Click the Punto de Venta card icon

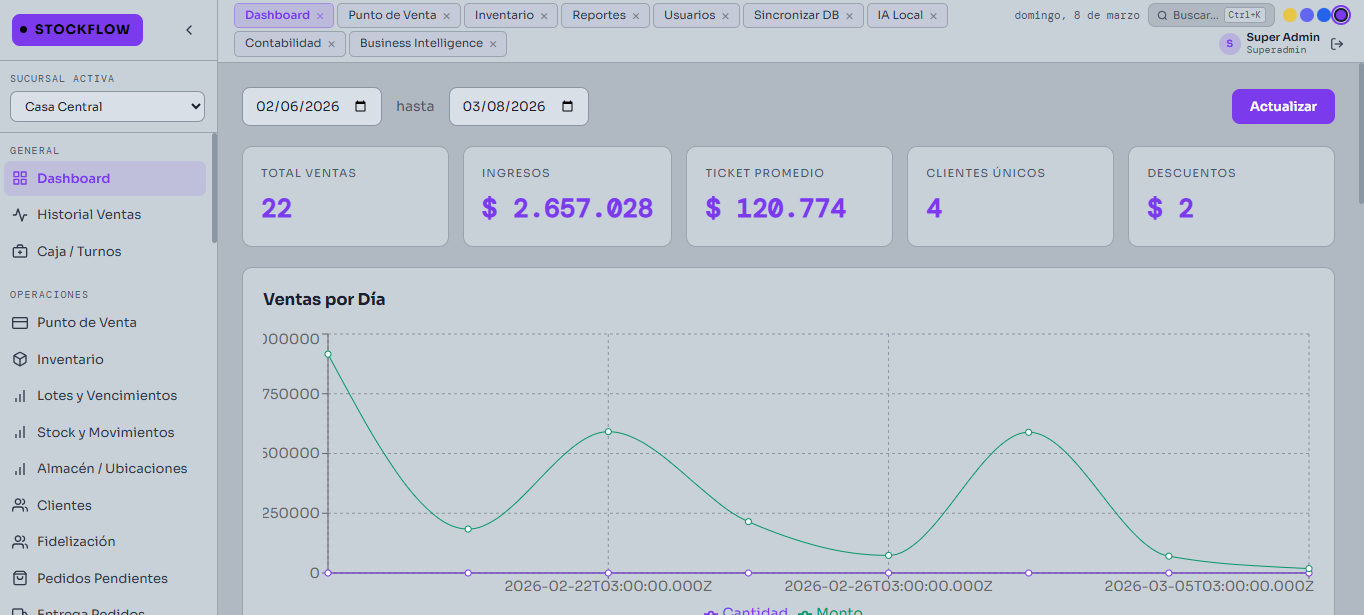point(19,323)
